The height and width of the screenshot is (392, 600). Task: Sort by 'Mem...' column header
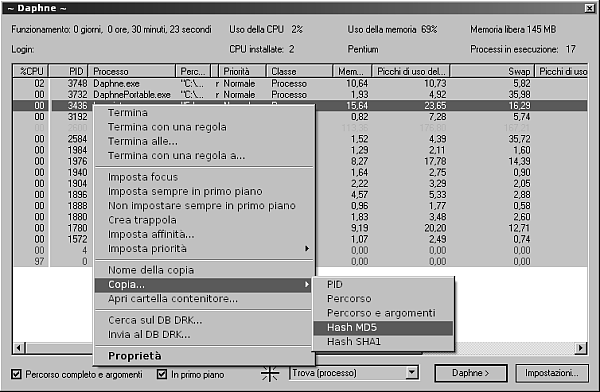(352, 71)
